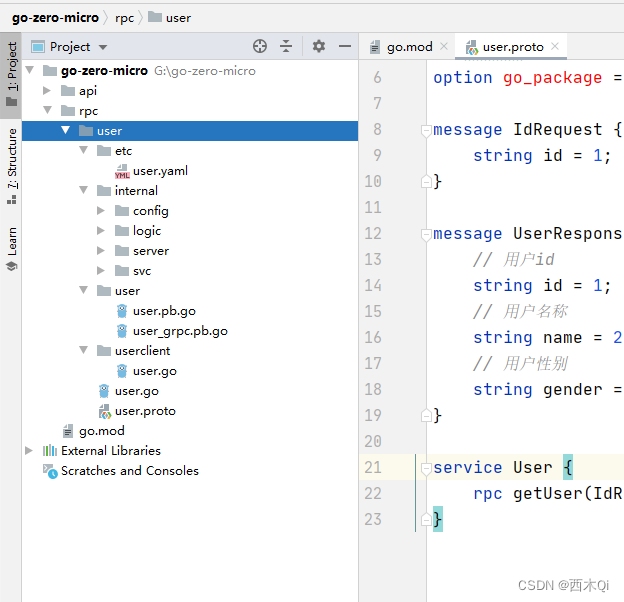Hide the Project panel with minus icon
Viewport: 624px width, 602px height.
[x=345, y=46]
